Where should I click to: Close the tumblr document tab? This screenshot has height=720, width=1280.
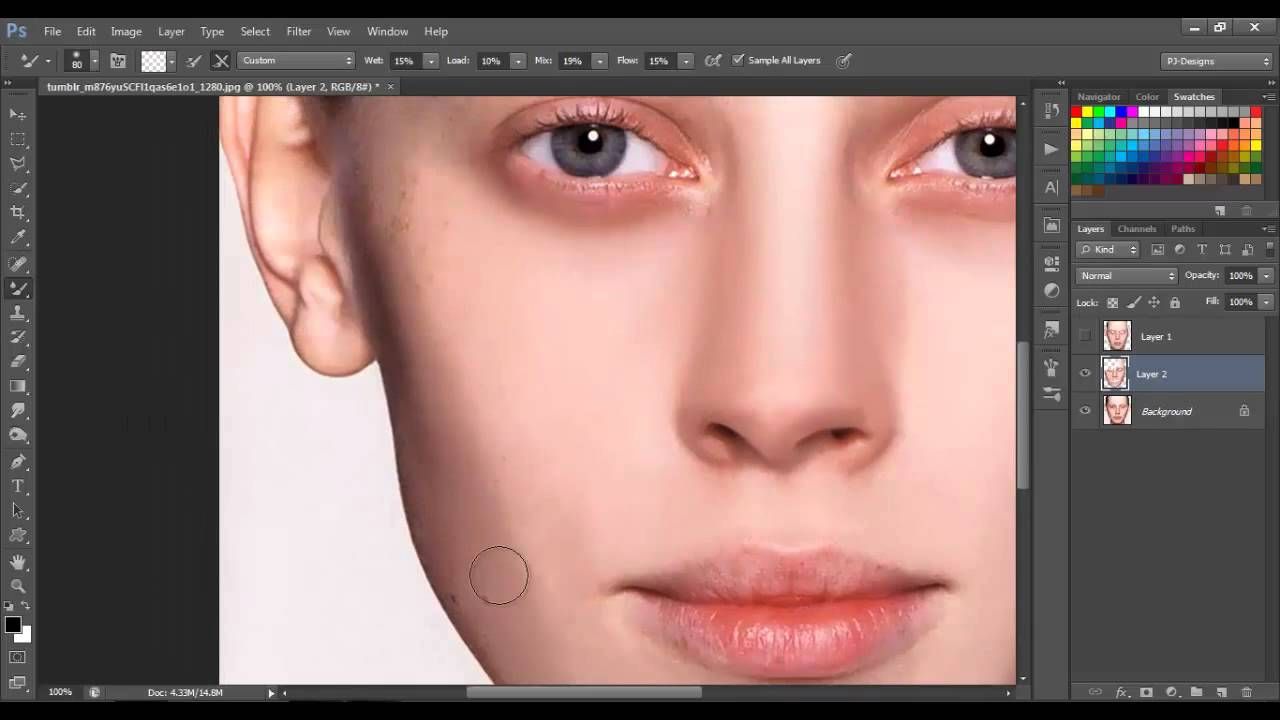[x=390, y=87]
